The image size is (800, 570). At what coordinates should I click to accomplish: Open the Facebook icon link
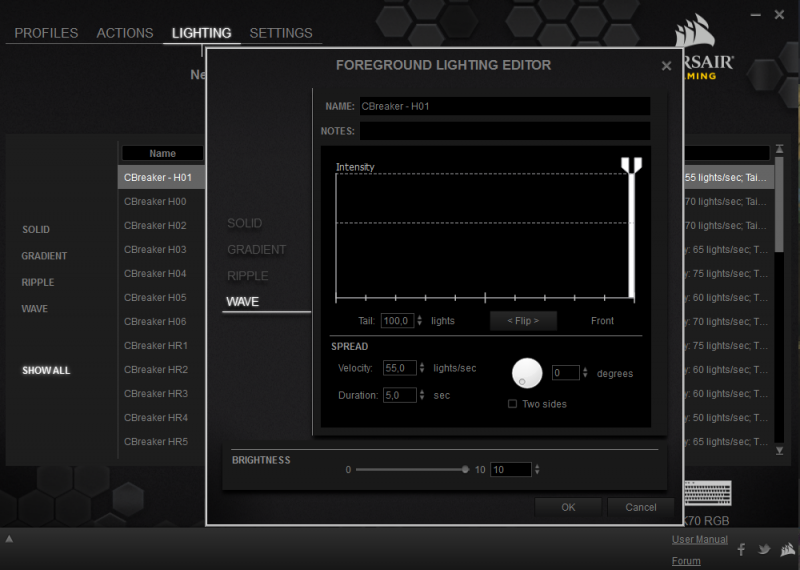click(x=741, y=549)
